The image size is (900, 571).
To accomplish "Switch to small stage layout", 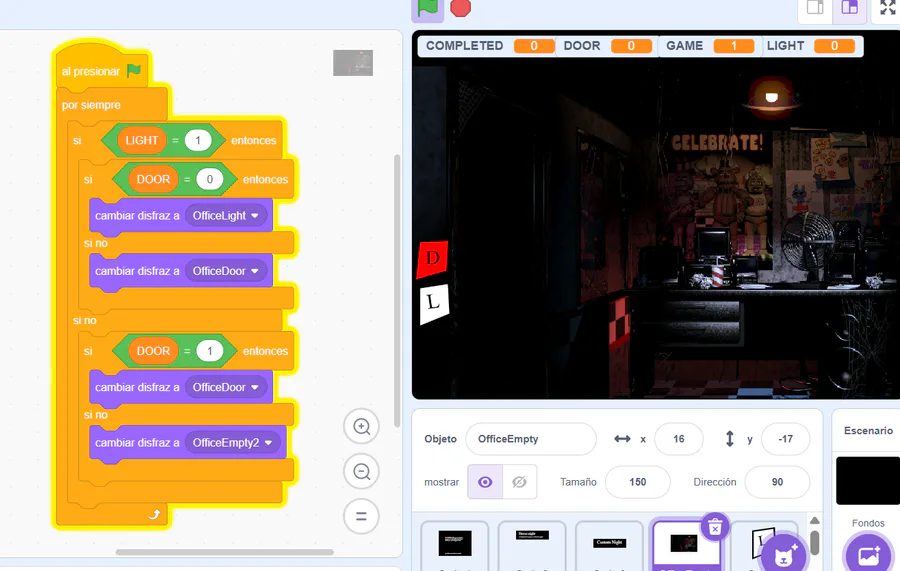I will [x=815, y=8].
